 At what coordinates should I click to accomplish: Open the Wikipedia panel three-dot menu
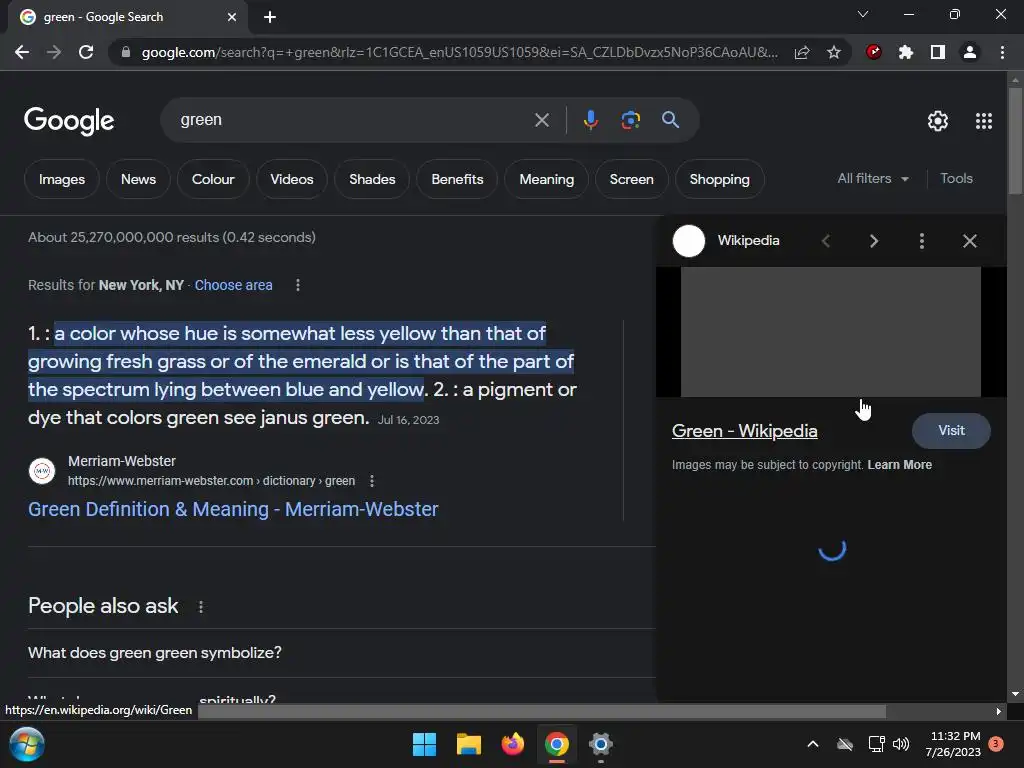tap(921, 241)
